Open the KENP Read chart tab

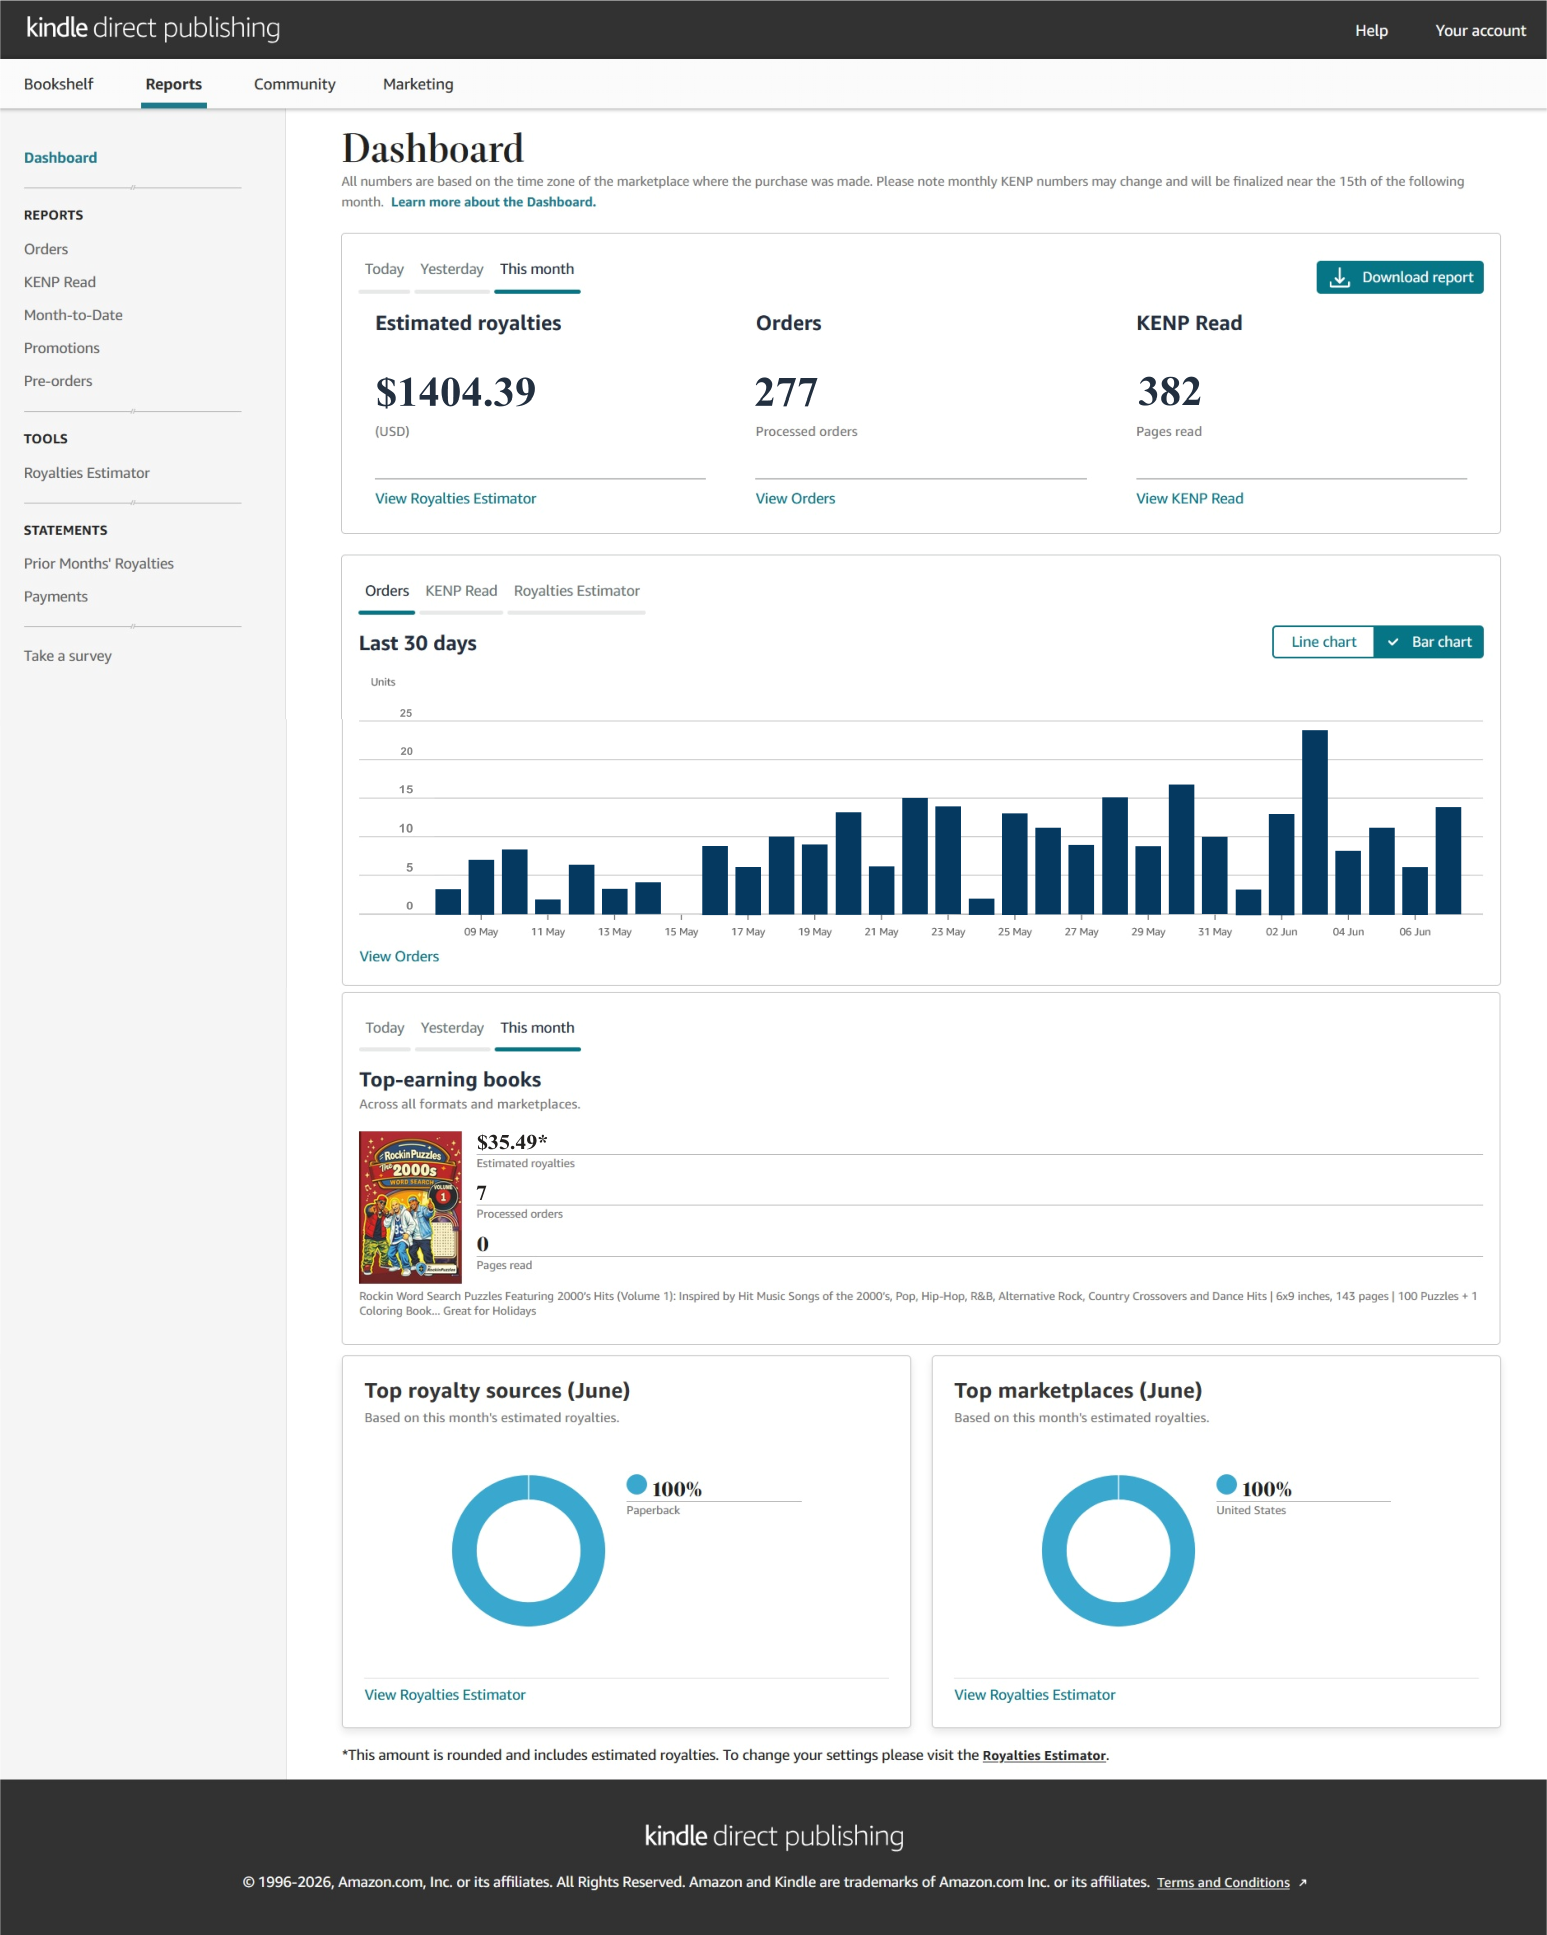coord(461,591)
